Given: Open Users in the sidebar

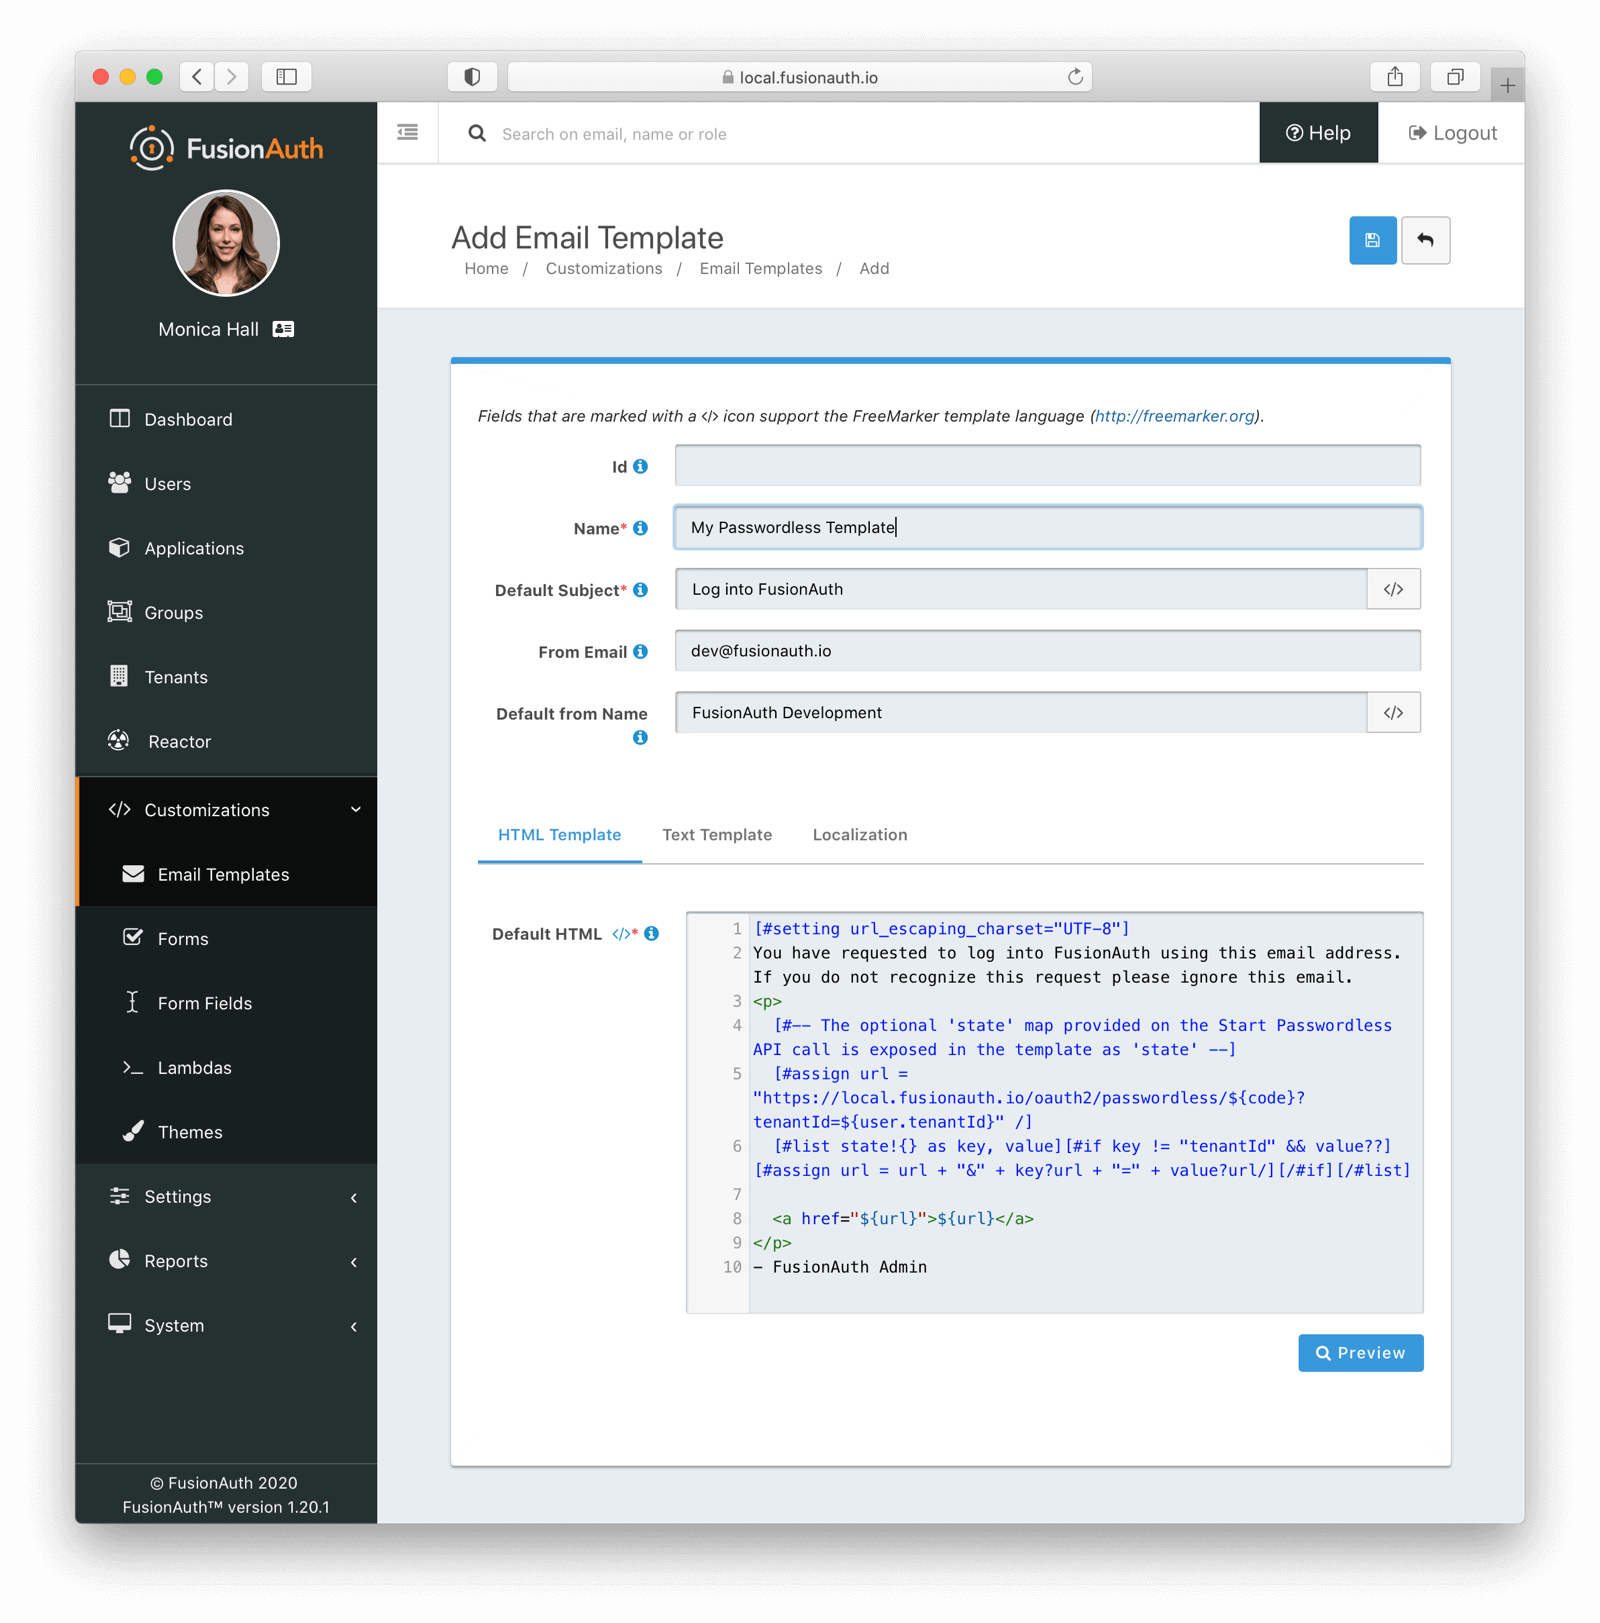Looking at the screenshot, I should coord(226,483).
